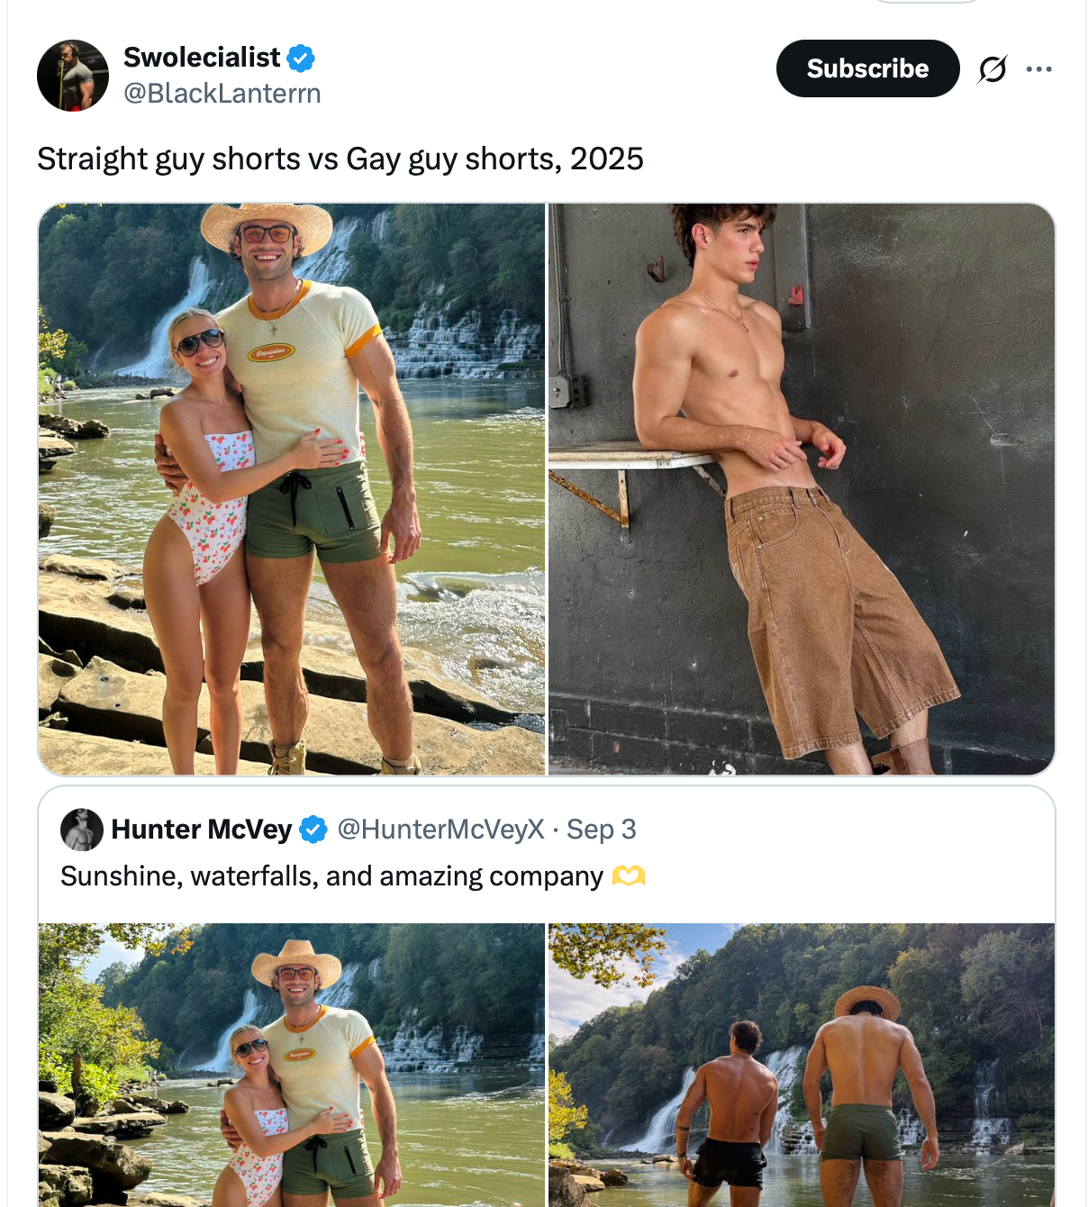Open quoted tweet's left couple photo
1088x1207 pixels.
pos(292,1064)
